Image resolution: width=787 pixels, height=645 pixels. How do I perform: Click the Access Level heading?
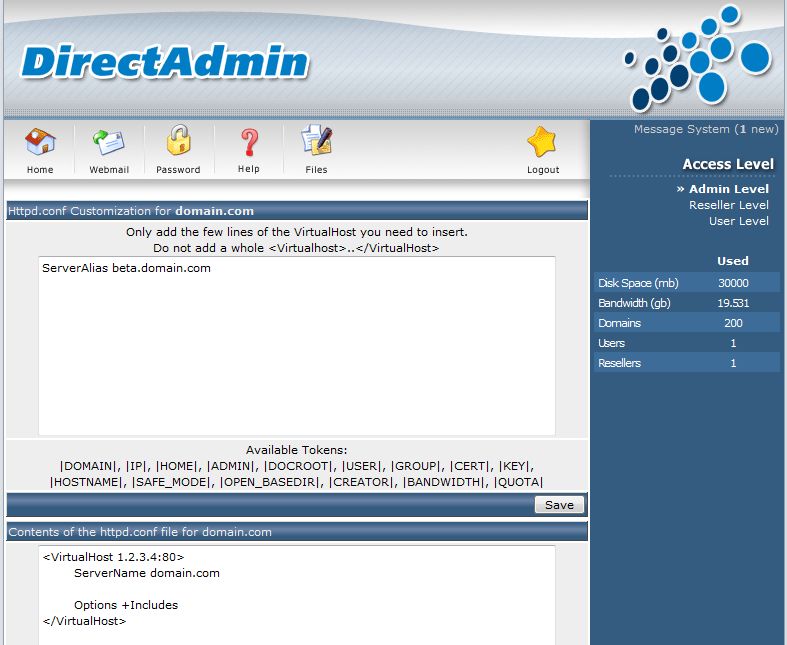(x=728, y=164)
